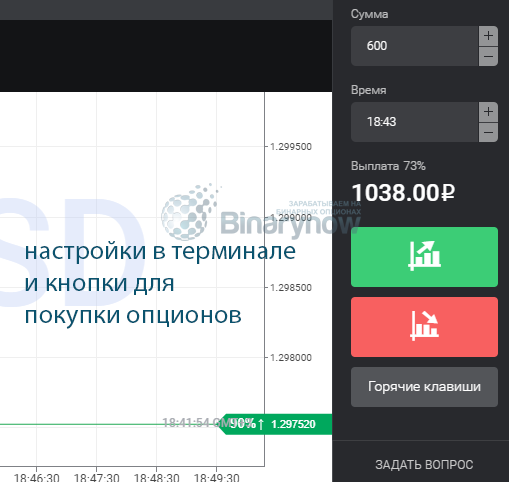Click the 18:47:30 time axis label

97,477
